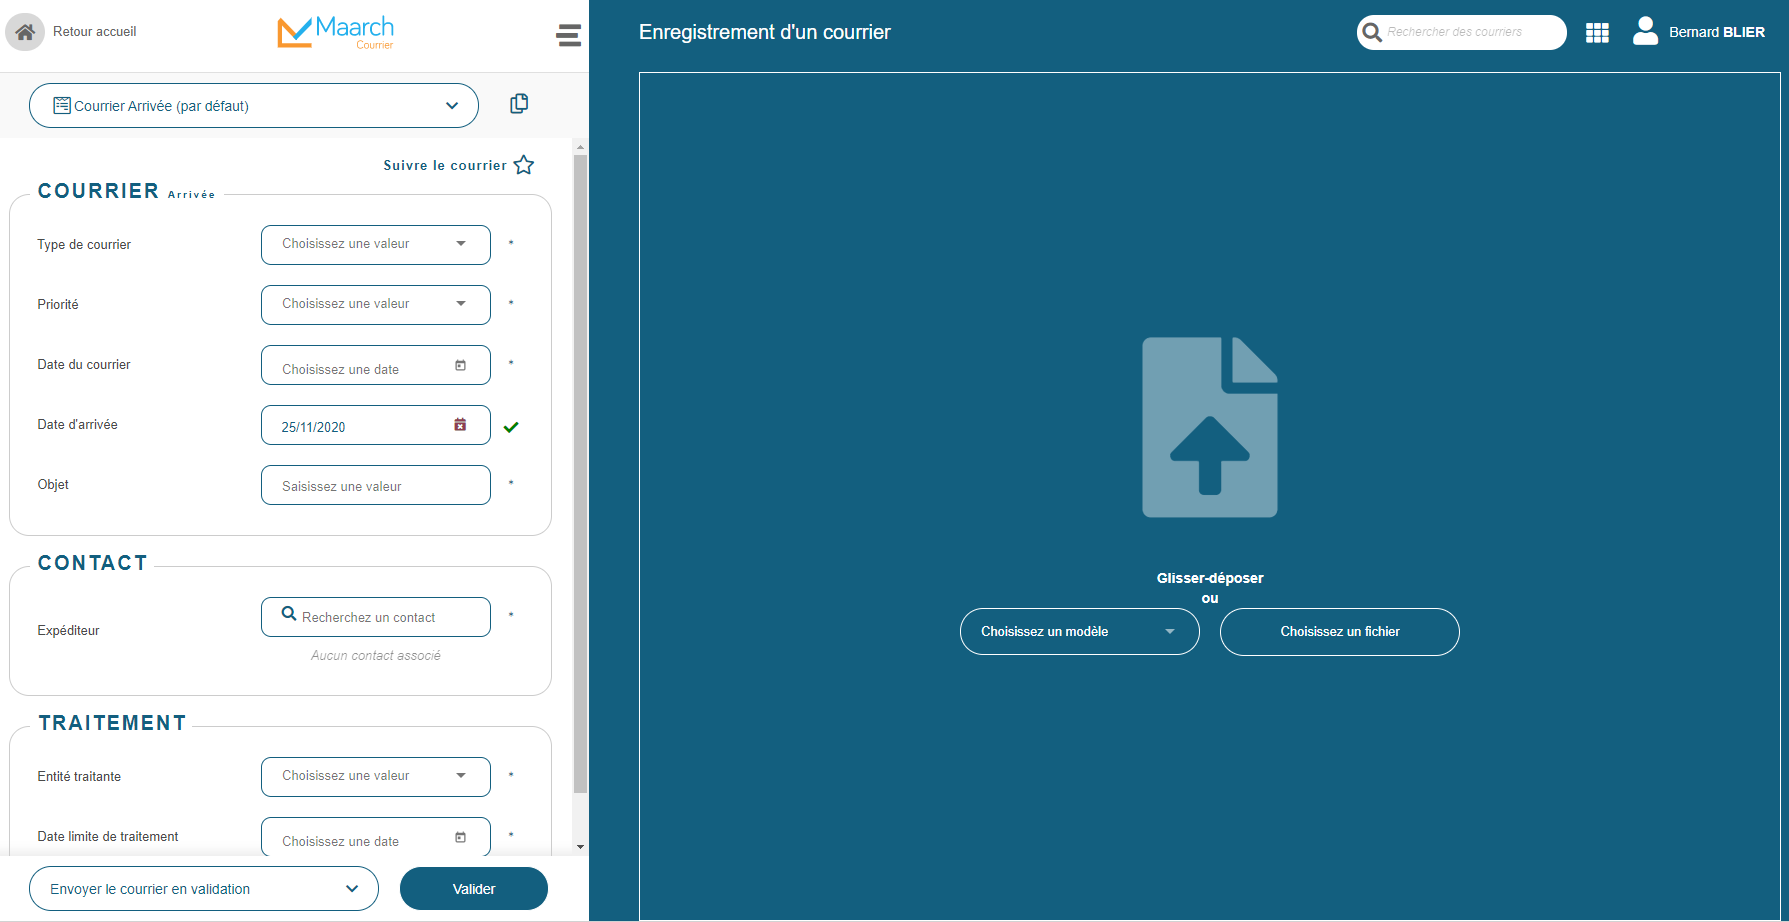Click the Retour accueil link text

94,32
